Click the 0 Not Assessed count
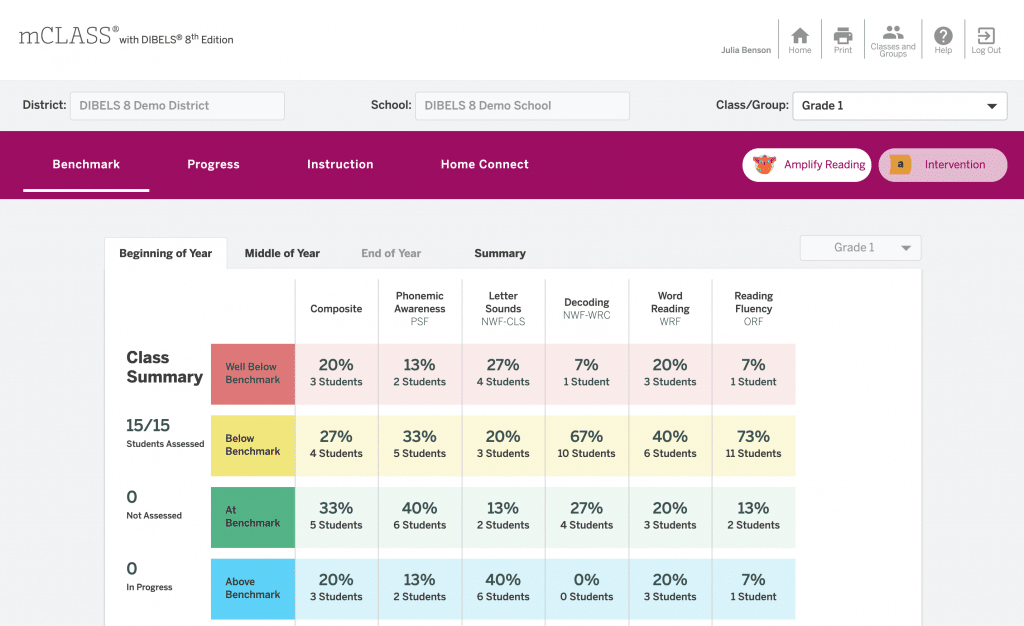The image size is (1024, 626). tap(154, 505)
